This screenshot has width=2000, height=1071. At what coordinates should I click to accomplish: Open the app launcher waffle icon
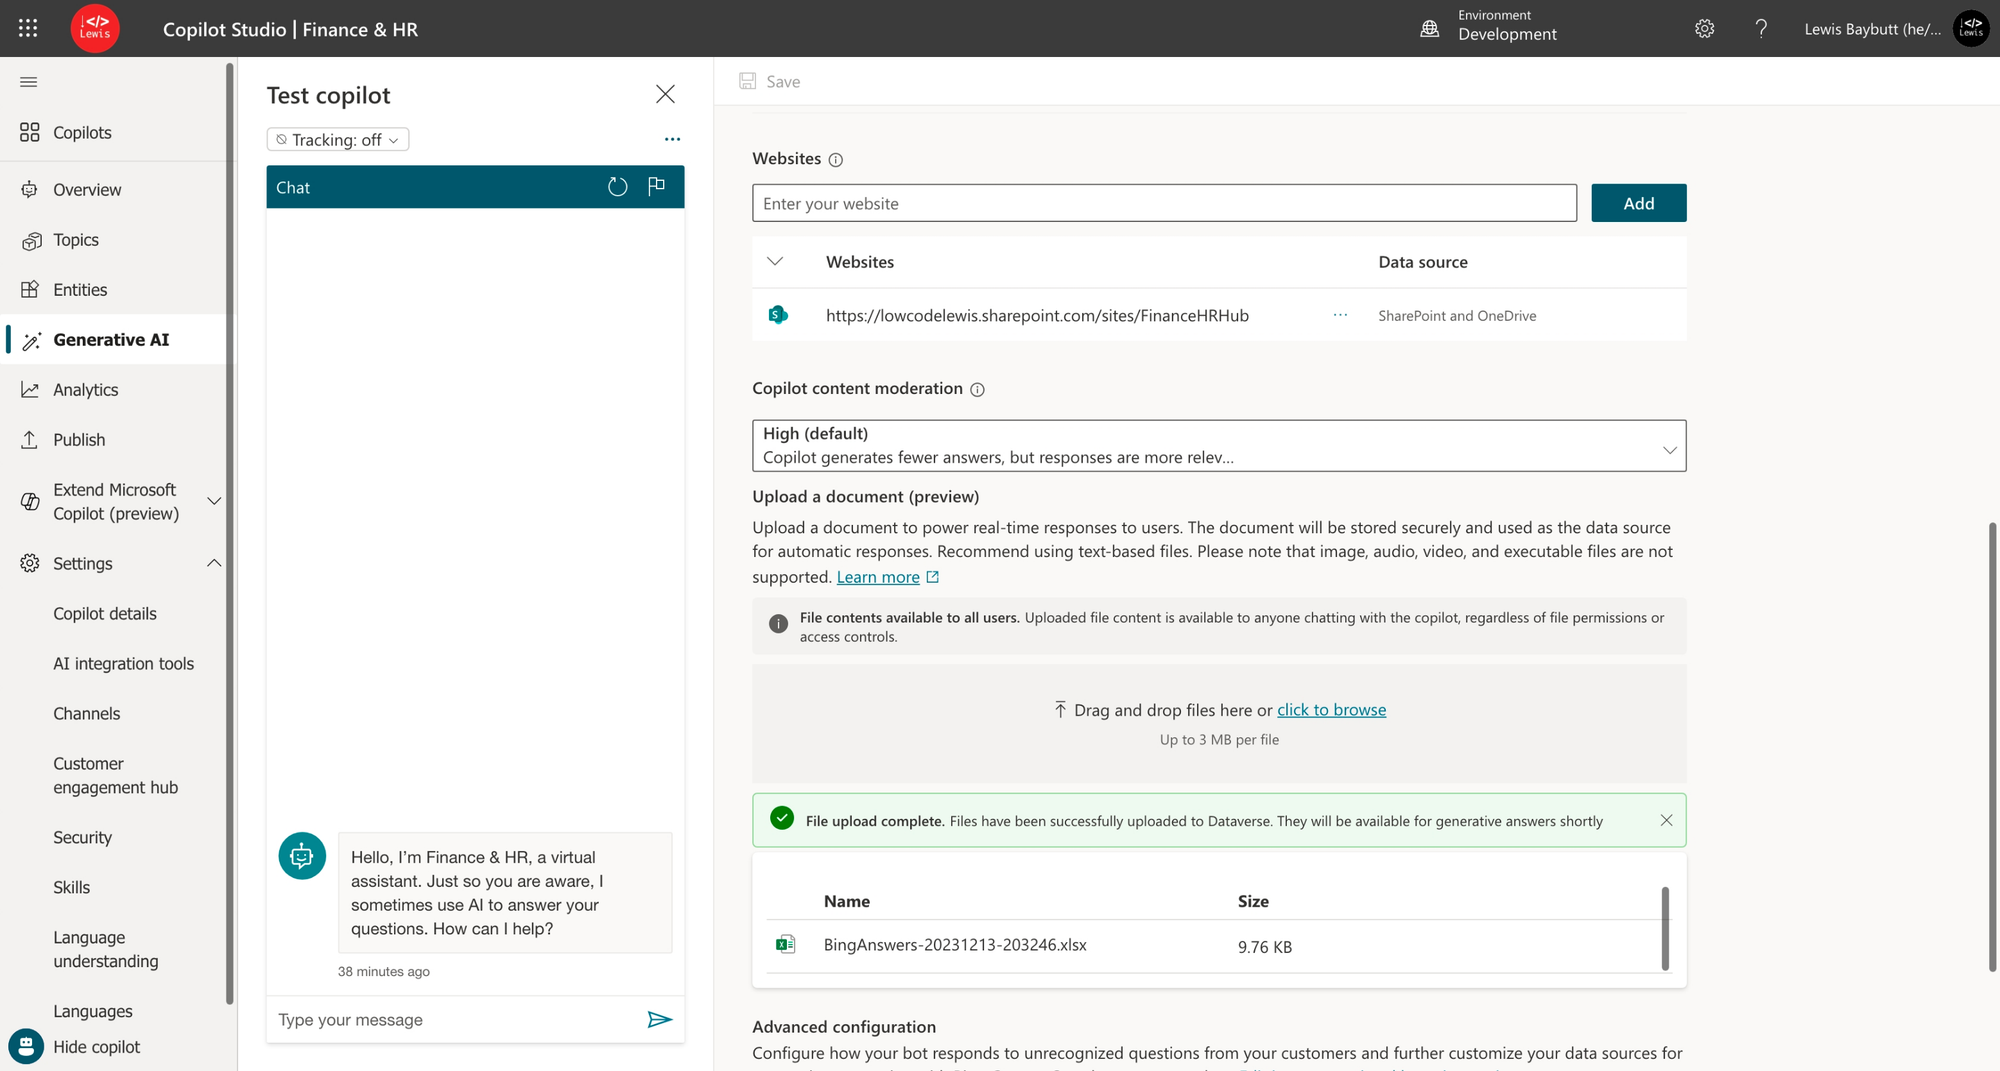pos(28,28)
